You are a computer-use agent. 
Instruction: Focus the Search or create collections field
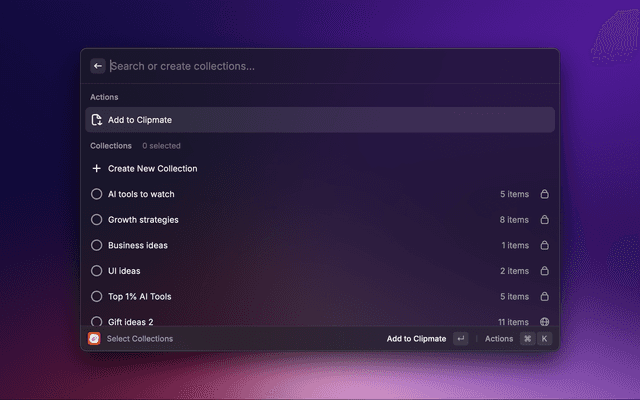click(x=320, y=66)
